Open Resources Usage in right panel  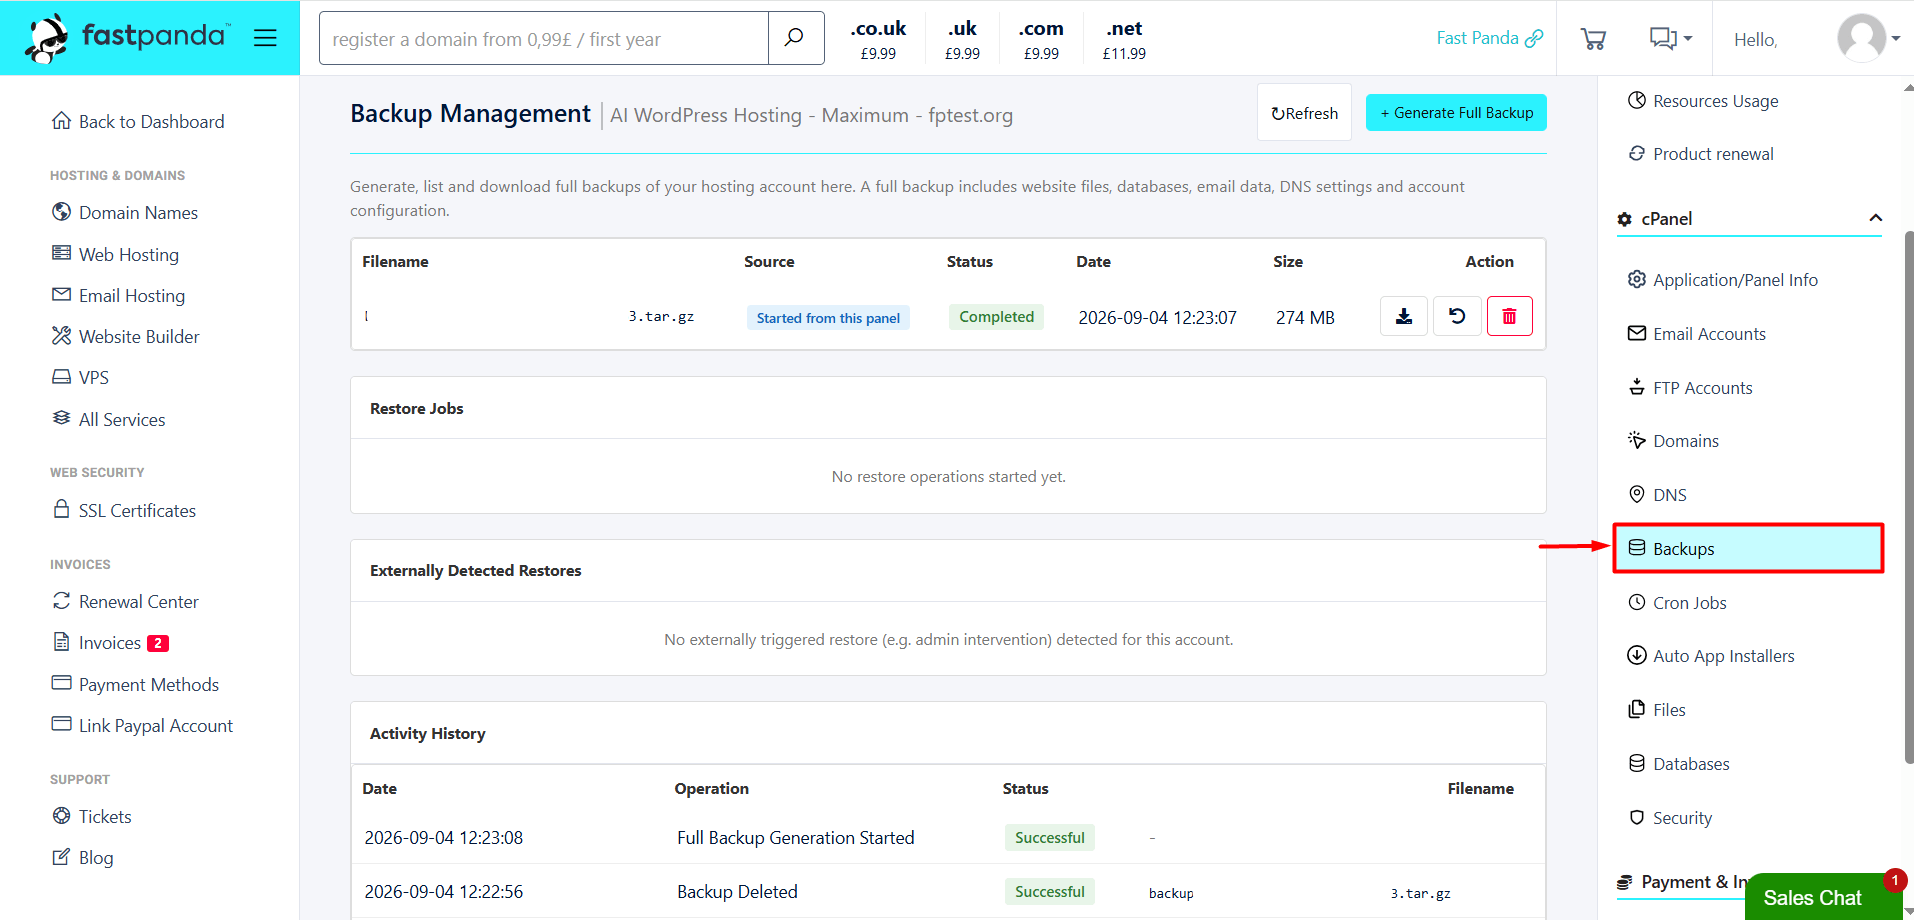pyautogui.click(x=1703, y=100)
